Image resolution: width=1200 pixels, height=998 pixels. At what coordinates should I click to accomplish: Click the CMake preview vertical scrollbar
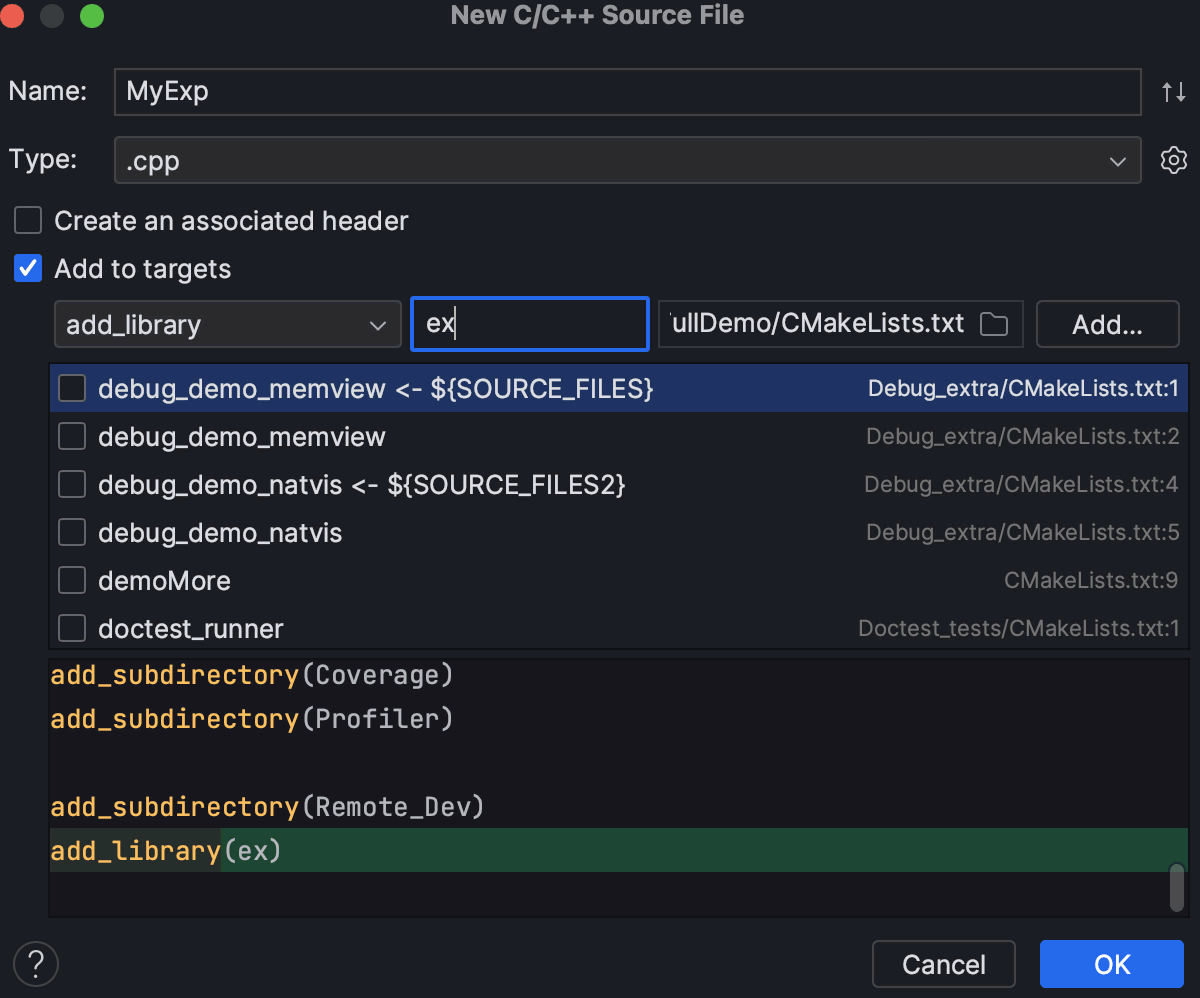pos(1177,887)
